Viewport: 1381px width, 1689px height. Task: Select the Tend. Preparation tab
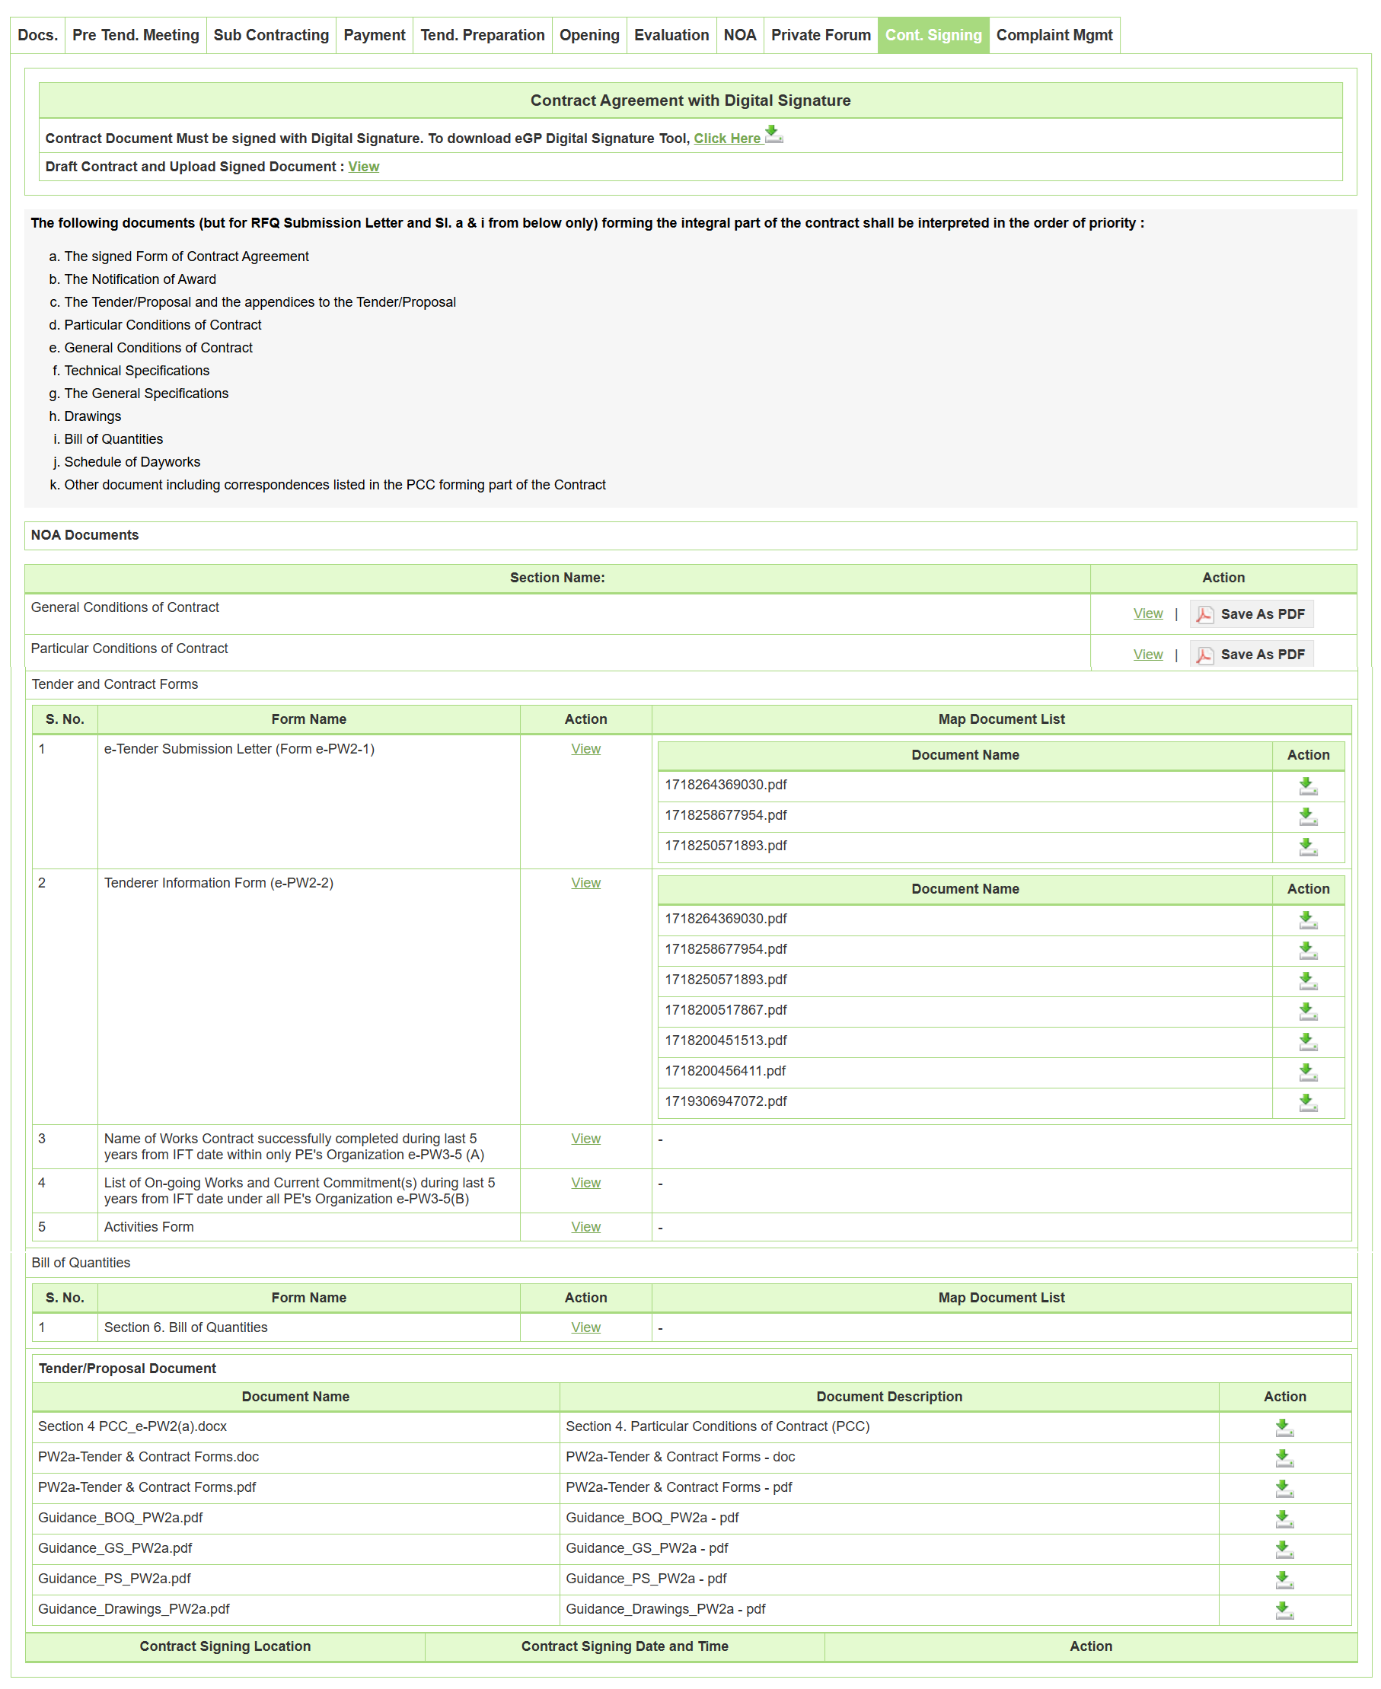[483, 35]
